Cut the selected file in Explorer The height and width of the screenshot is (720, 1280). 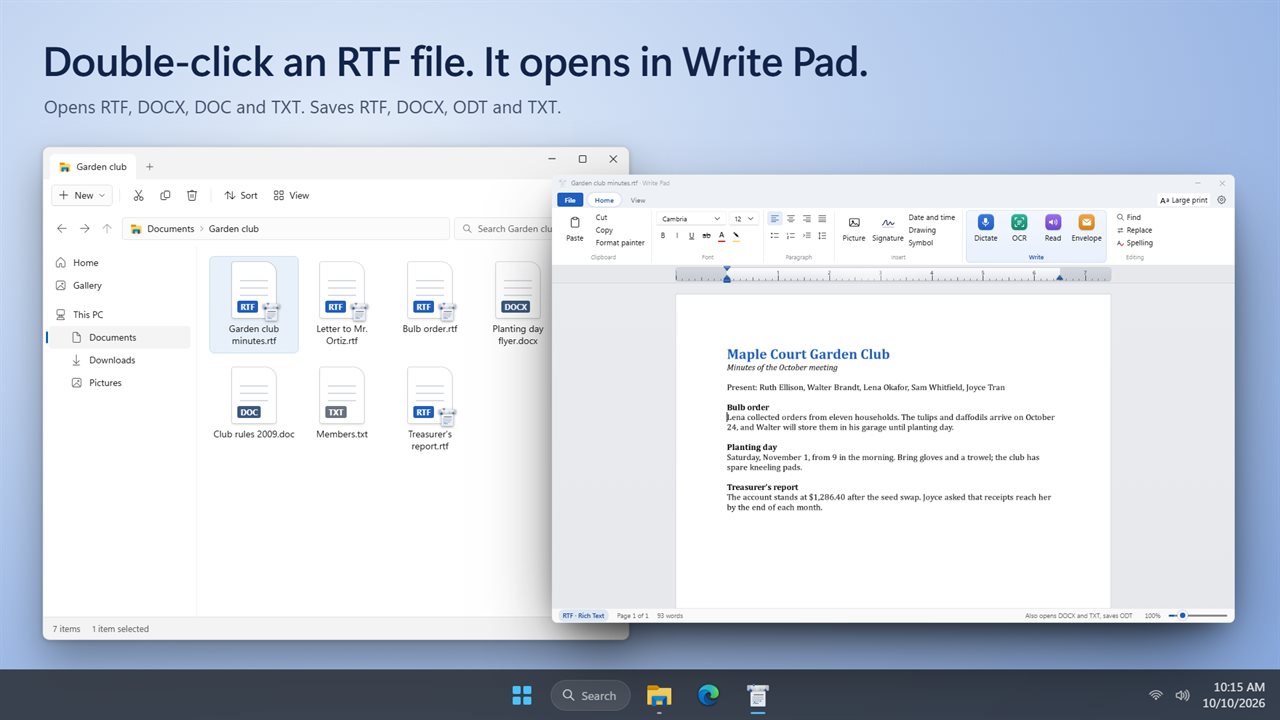[139, 195]
